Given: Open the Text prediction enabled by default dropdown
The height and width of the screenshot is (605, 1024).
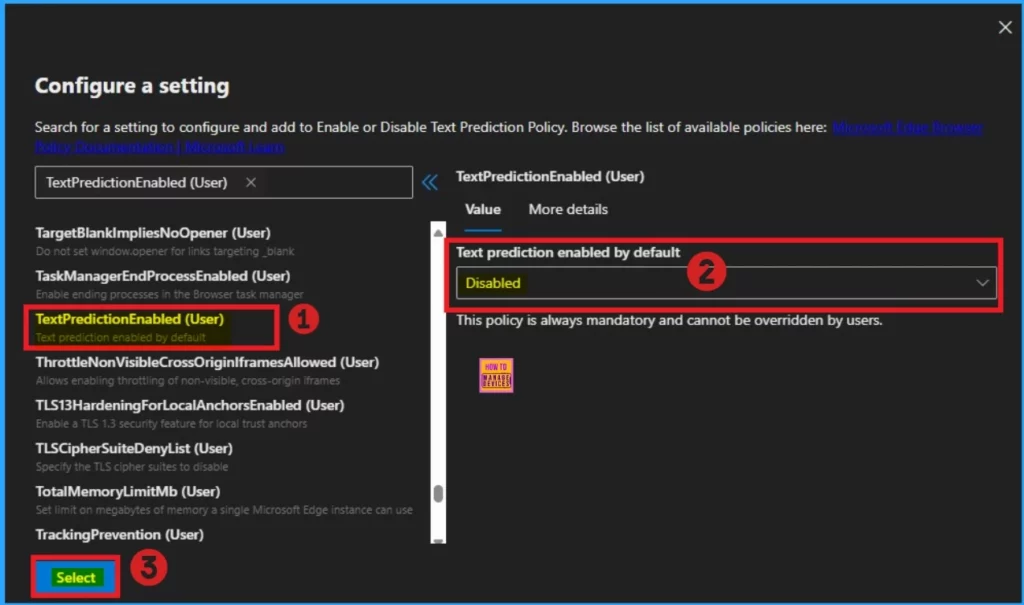Looking at the screenshot, I should click(x=726, y=283).
